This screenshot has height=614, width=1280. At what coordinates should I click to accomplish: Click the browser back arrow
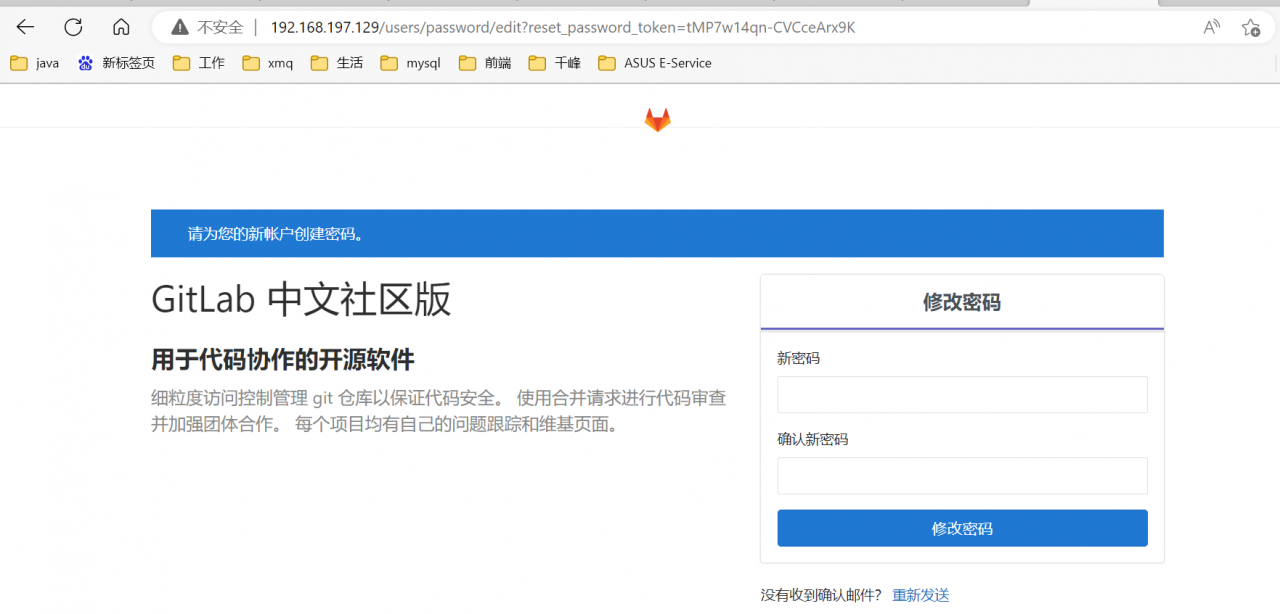coord(25,27)
